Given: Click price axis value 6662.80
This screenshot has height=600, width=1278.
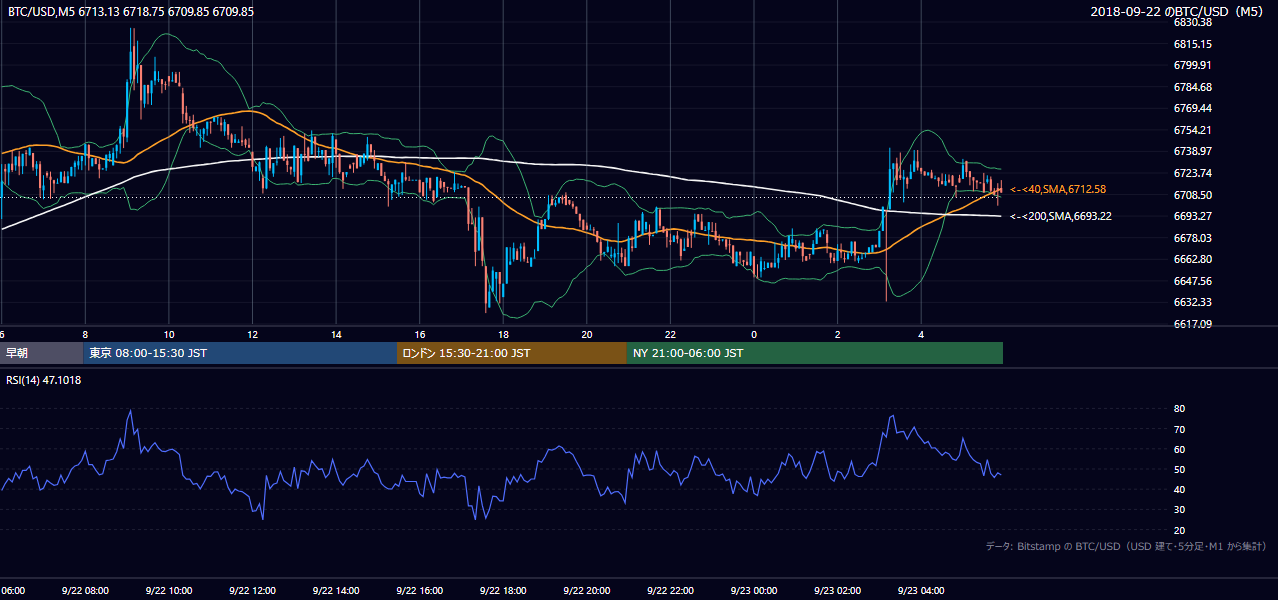Looking at the screenshot, I should [x=1193, y=259].
